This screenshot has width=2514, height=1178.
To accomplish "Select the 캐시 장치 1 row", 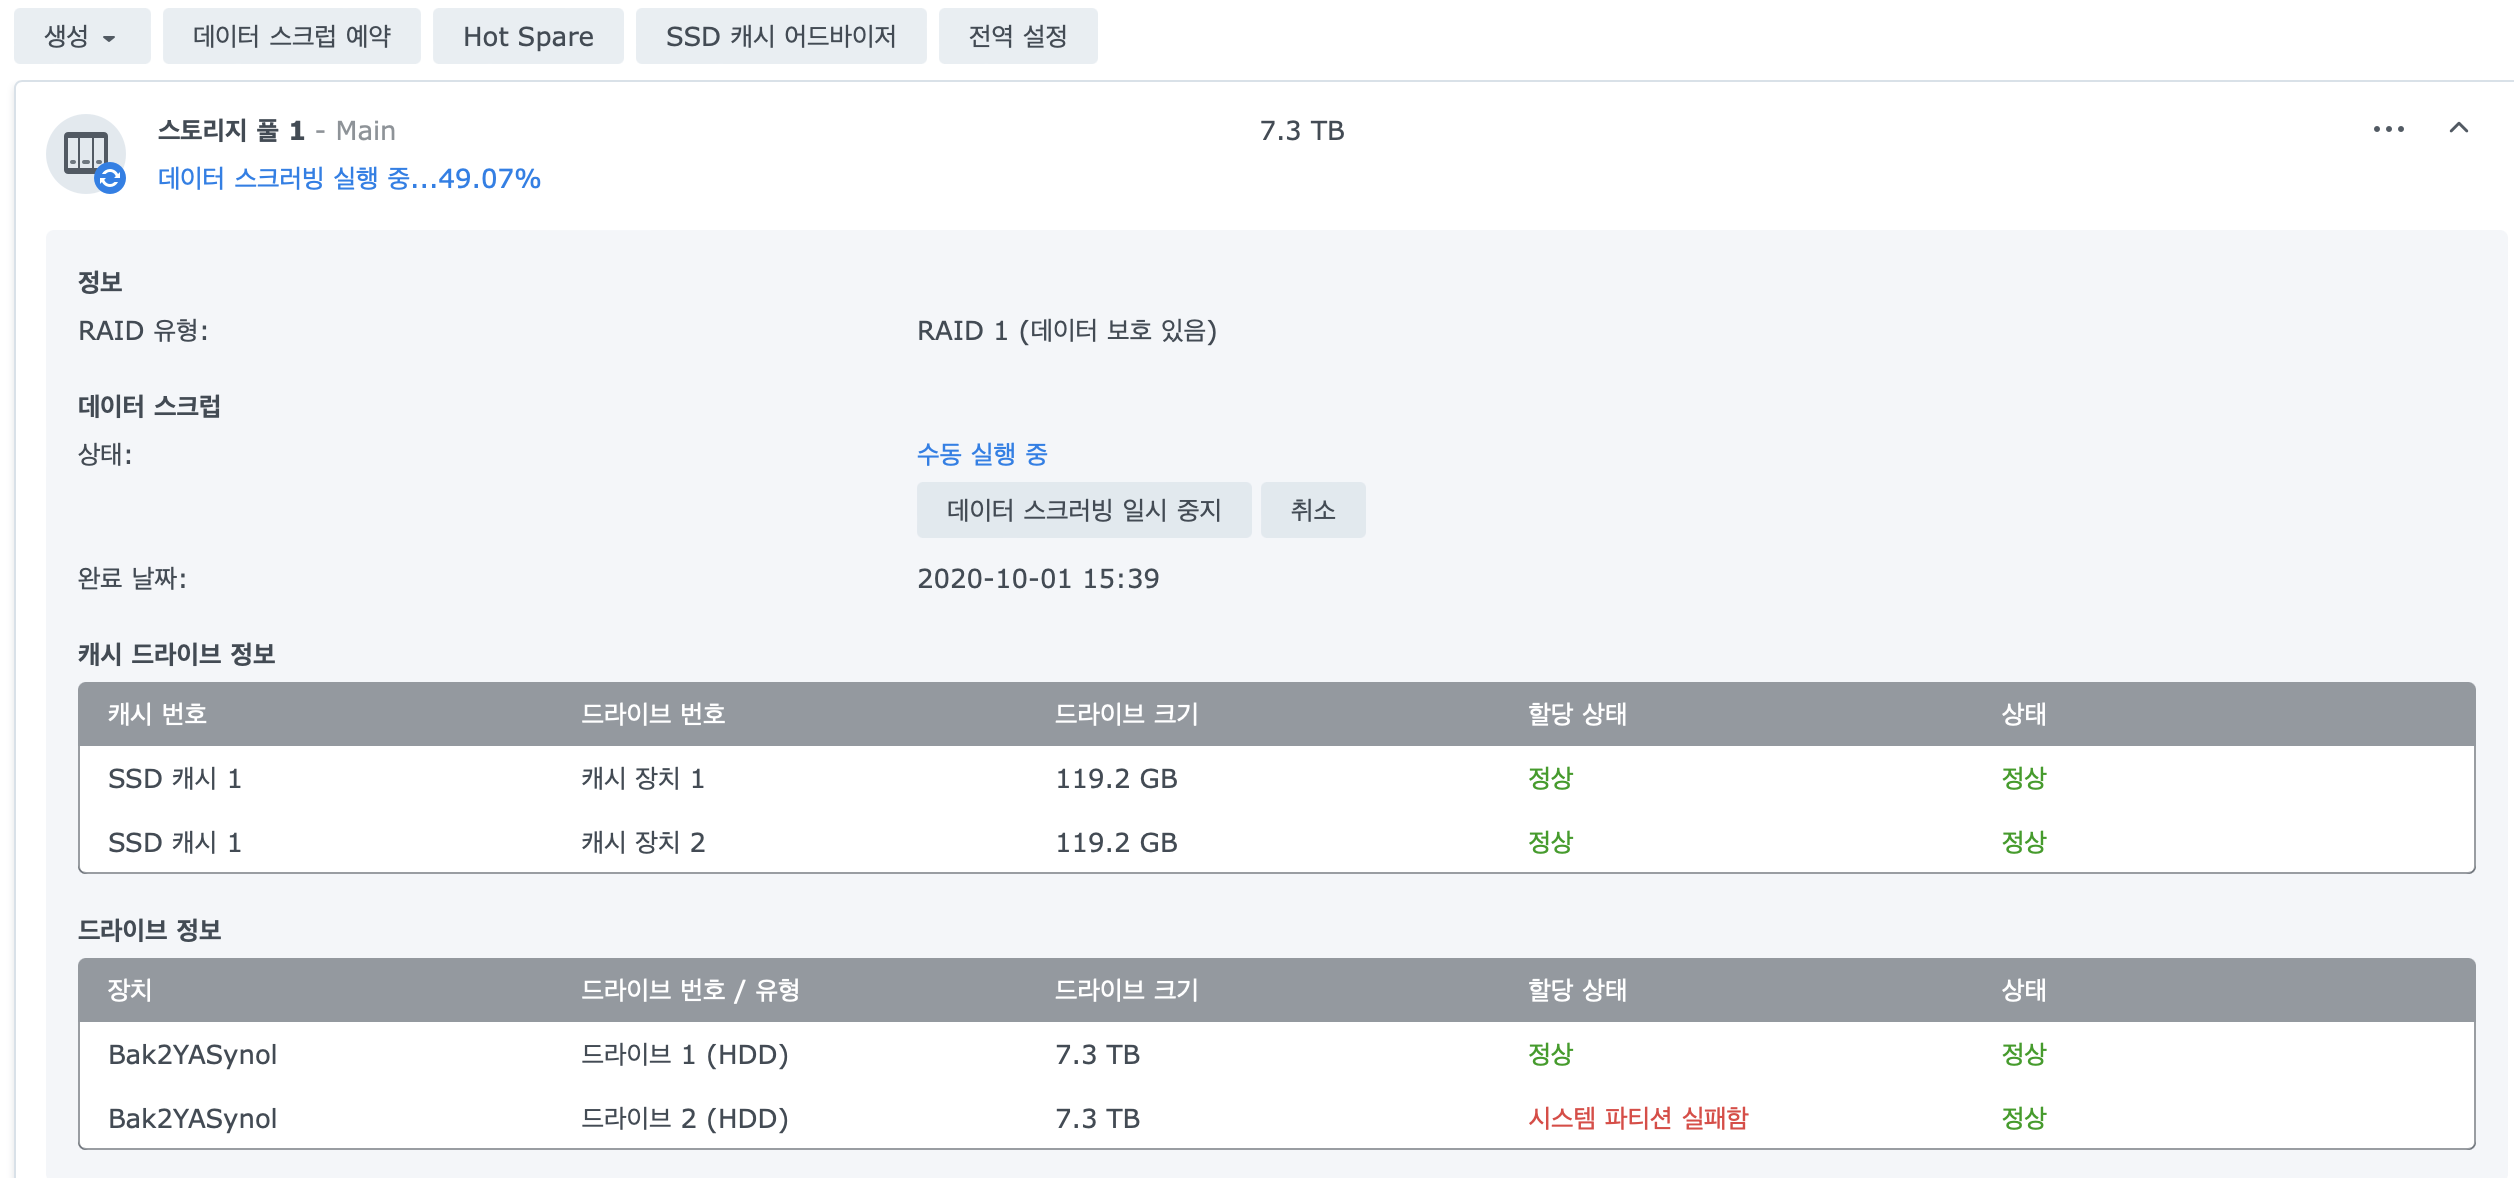I will tap(642, 779).
